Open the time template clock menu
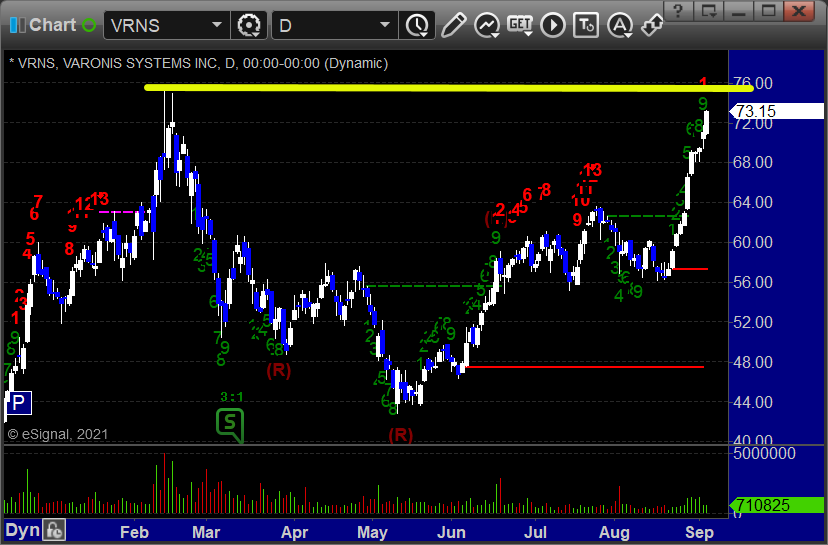Screen dimensions: 828x545 click(x=418, y=25)
